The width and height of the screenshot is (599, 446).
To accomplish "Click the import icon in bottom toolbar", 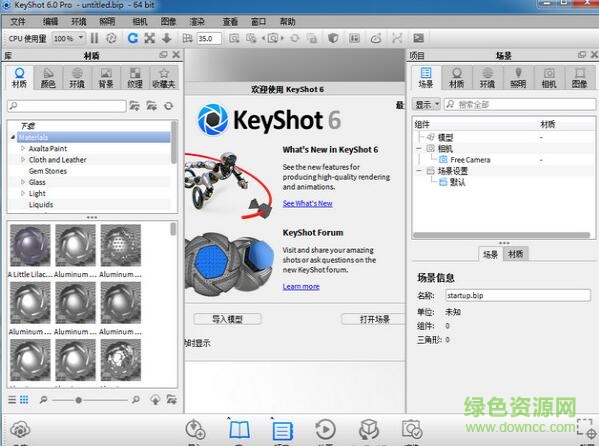I will click(195, 430).
